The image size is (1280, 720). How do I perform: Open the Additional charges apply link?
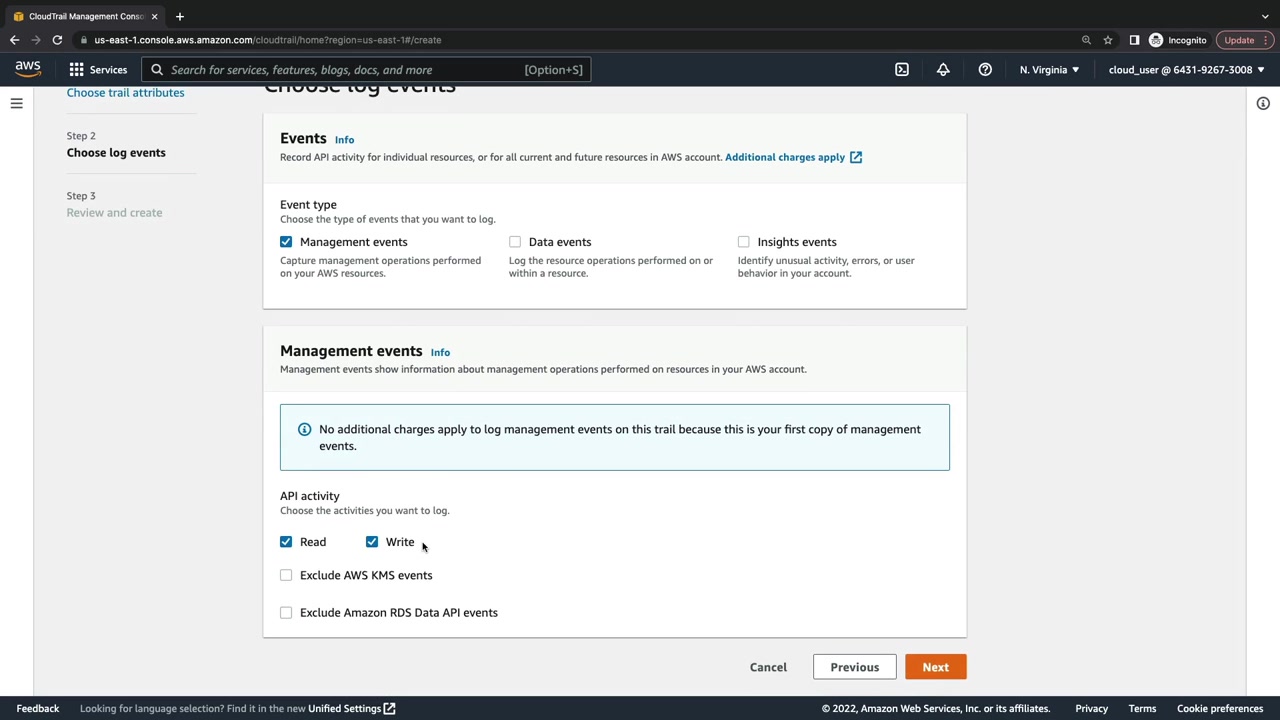[x=785, y=157]
